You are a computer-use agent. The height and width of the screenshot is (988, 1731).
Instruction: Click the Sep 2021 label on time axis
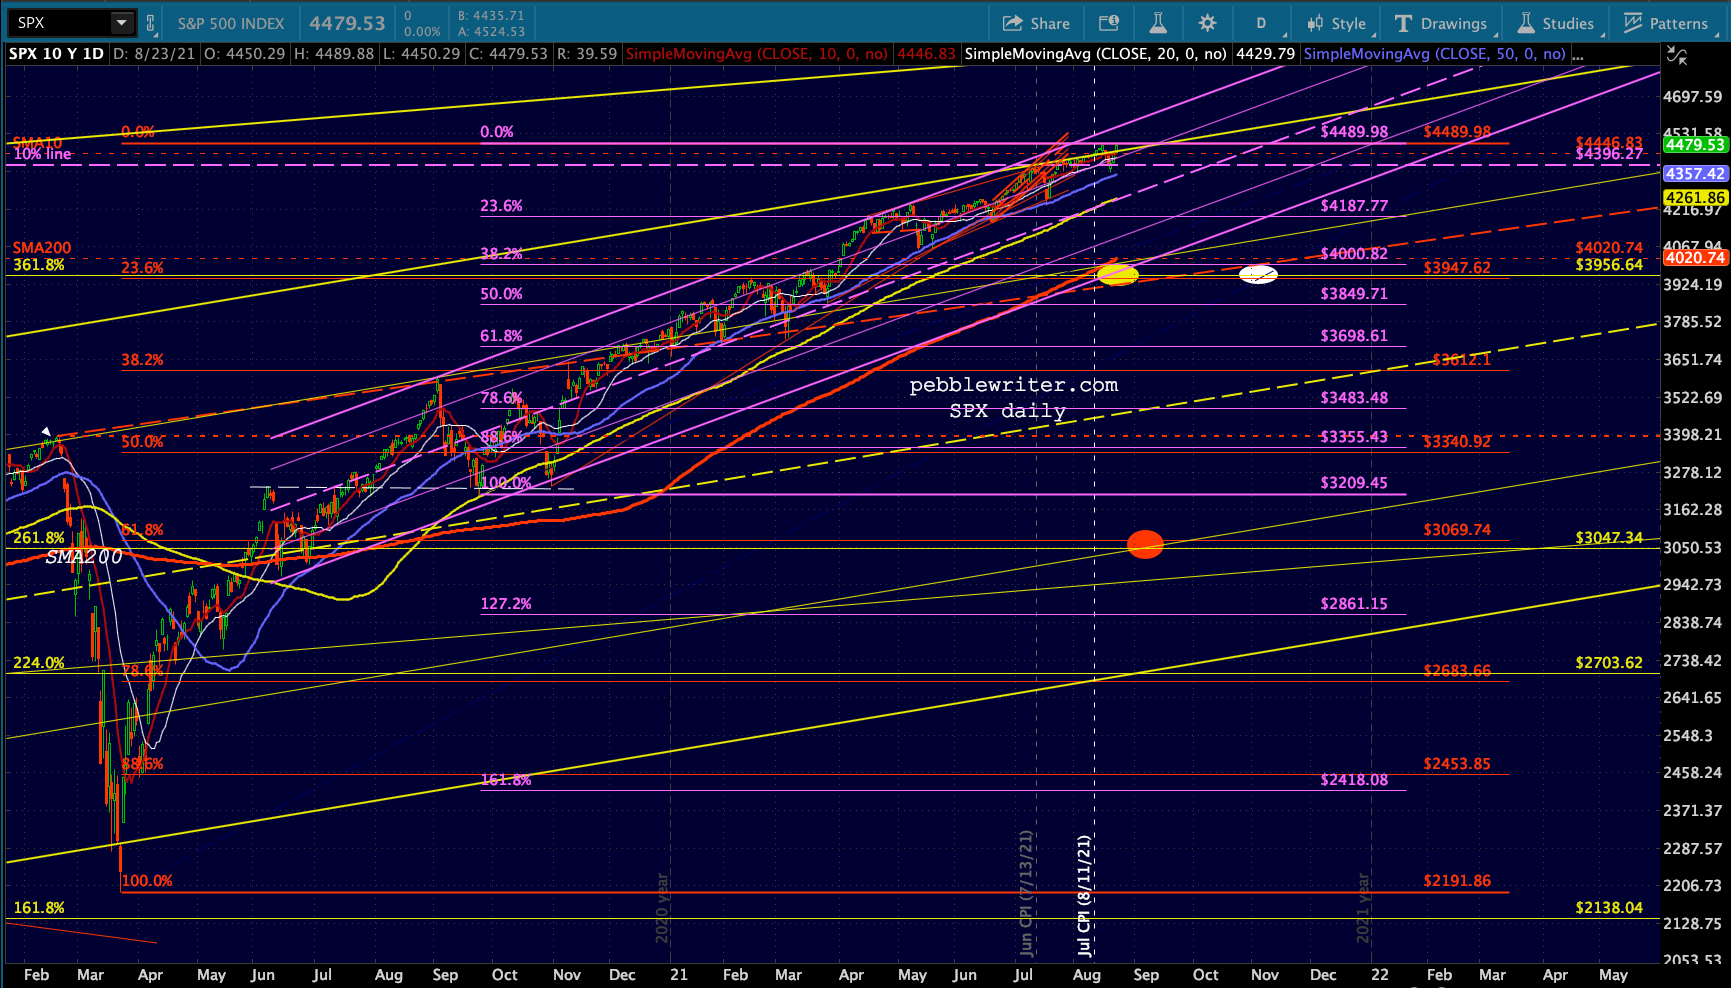(x=1146, y=975)
